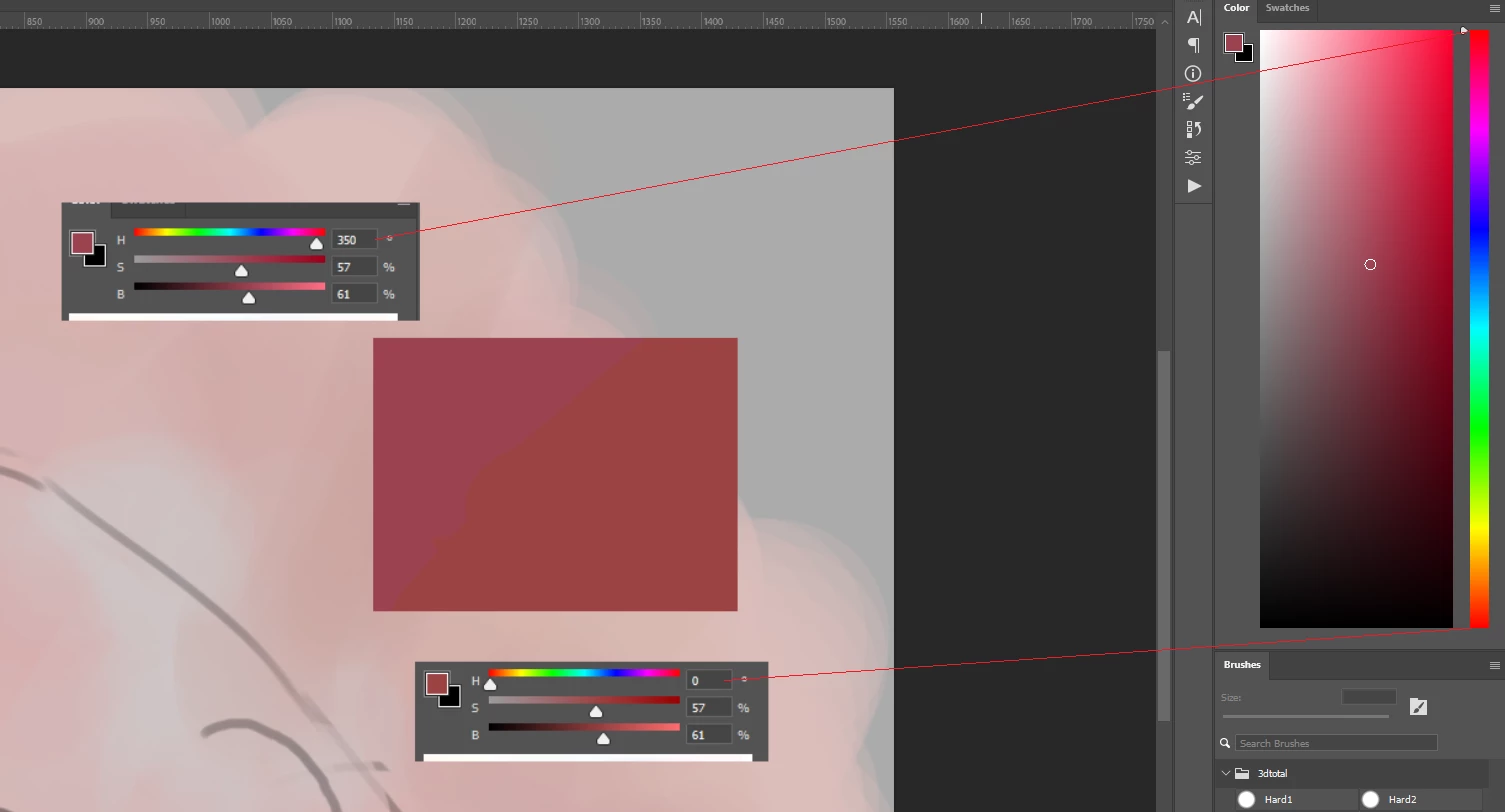Open the Paragraph panel icon
The width and height of the screenshot is (1505, 812).
(1193, 45)
